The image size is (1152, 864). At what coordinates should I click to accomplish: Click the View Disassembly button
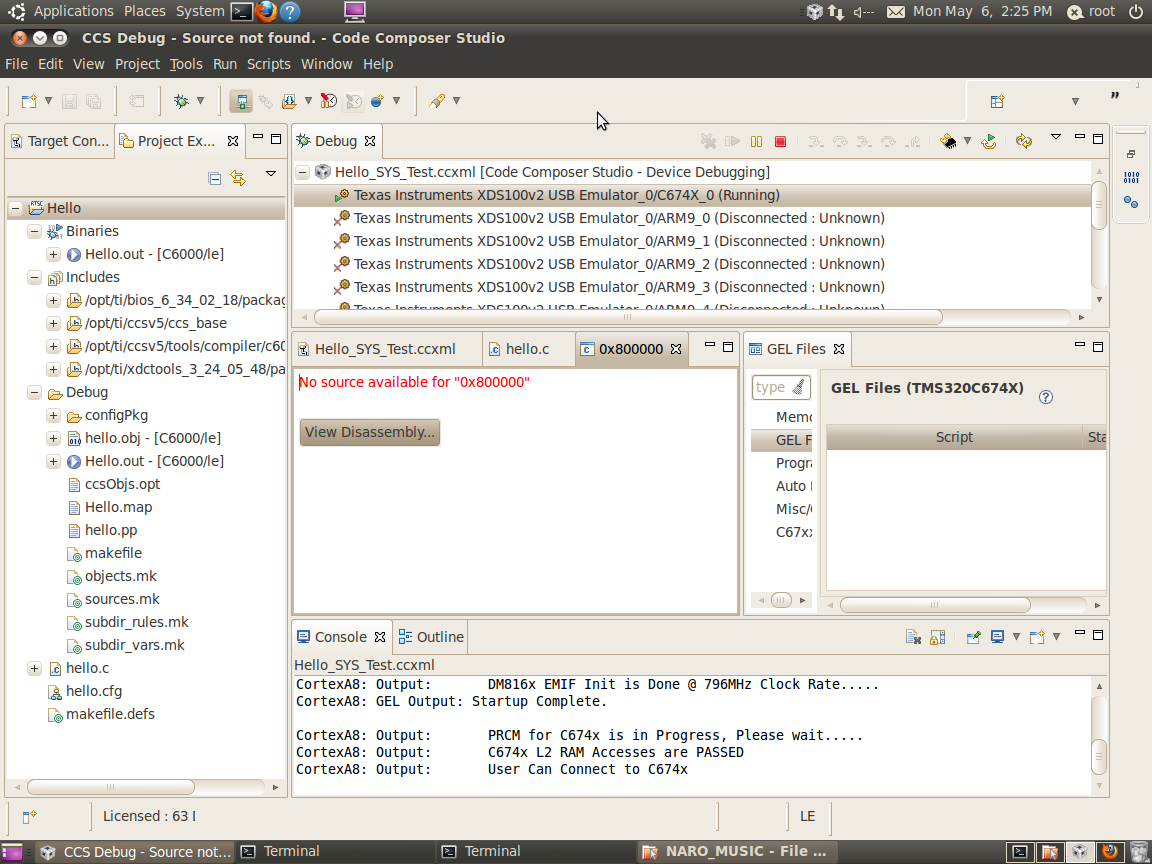(x=370, y=432)
